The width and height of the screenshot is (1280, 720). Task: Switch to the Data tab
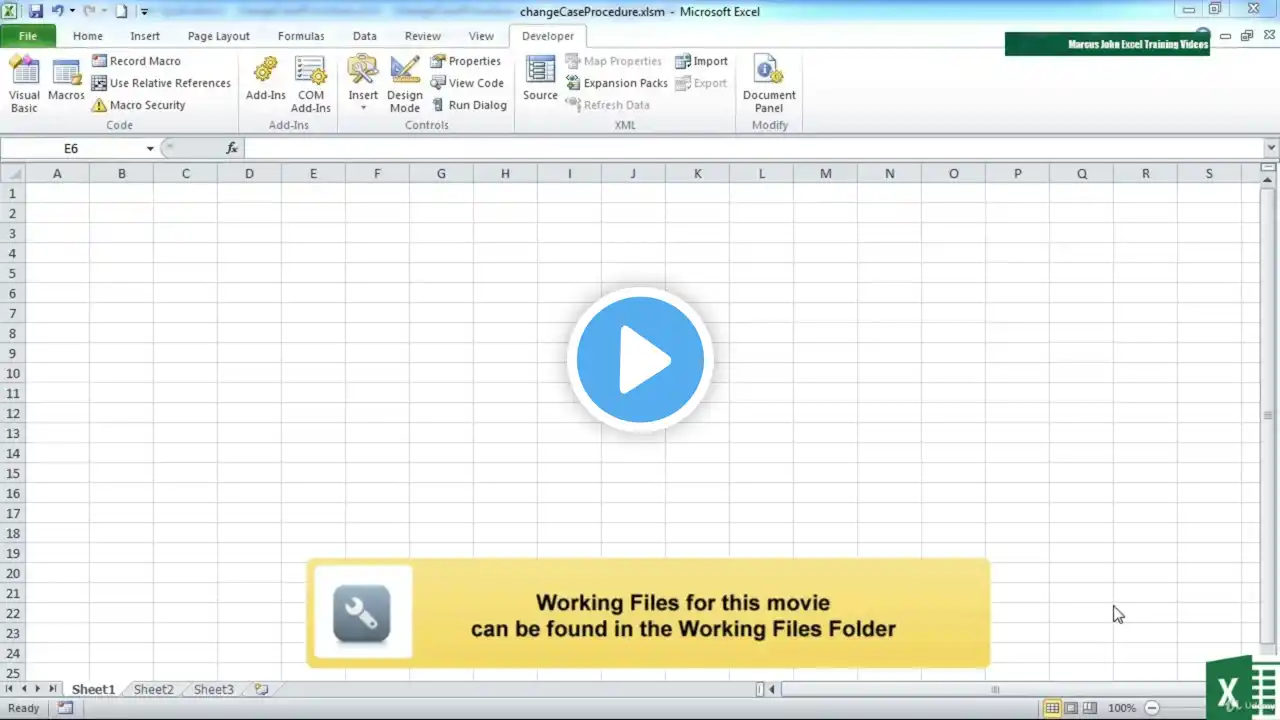(x=365, y=36)
